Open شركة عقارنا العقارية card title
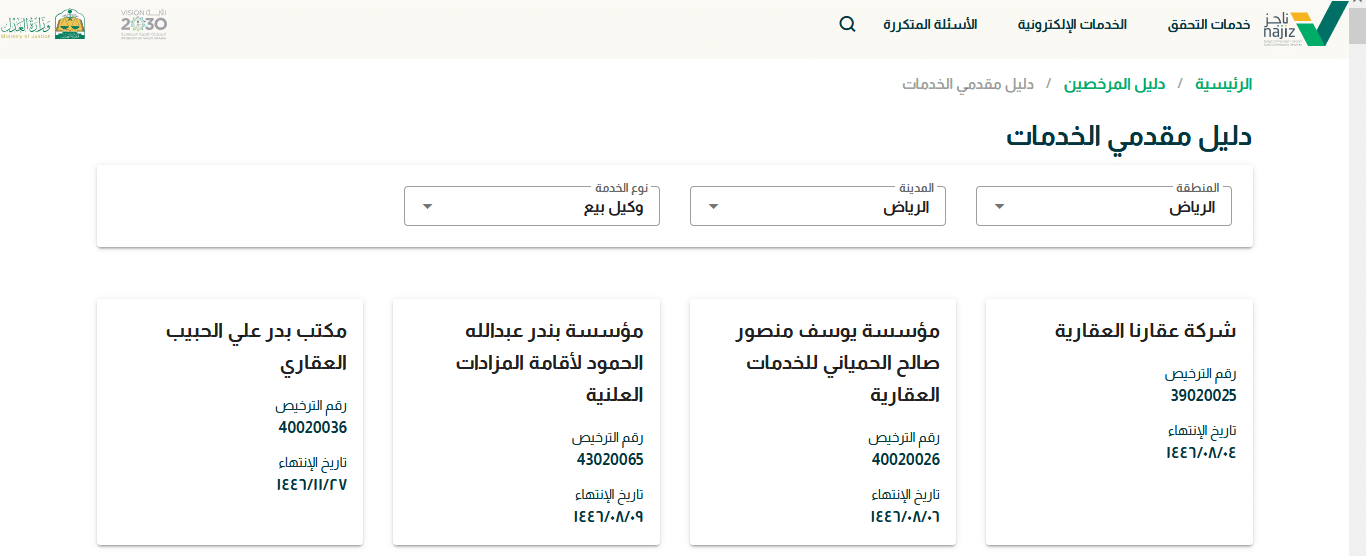The image size is (1366, 556). (x=1146, y=331)
